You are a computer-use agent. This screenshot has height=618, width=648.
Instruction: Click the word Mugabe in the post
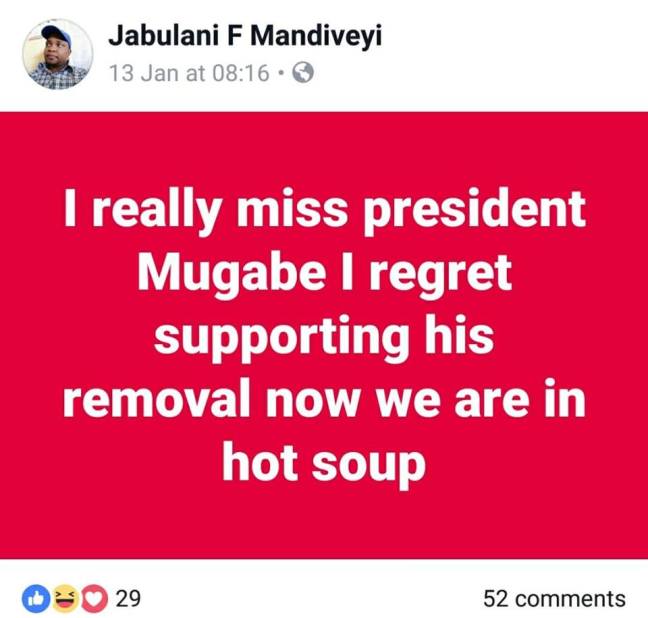[x=231, y=274]
